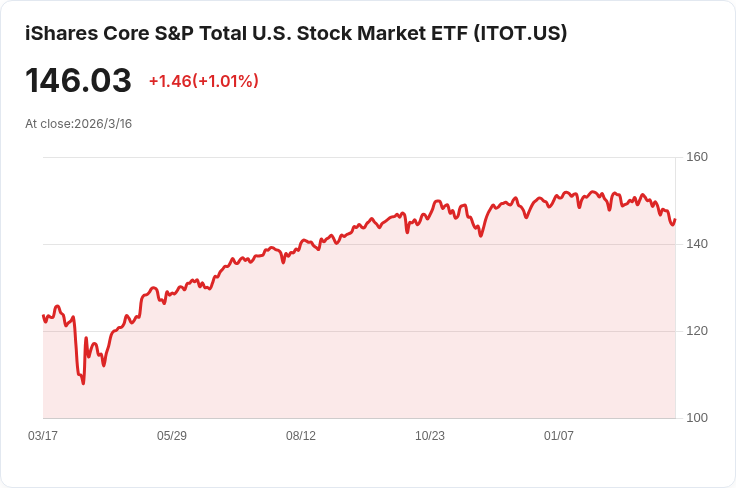Click the vertical y-axis line
Screen dimensions: 736x488
pos(676,300)
